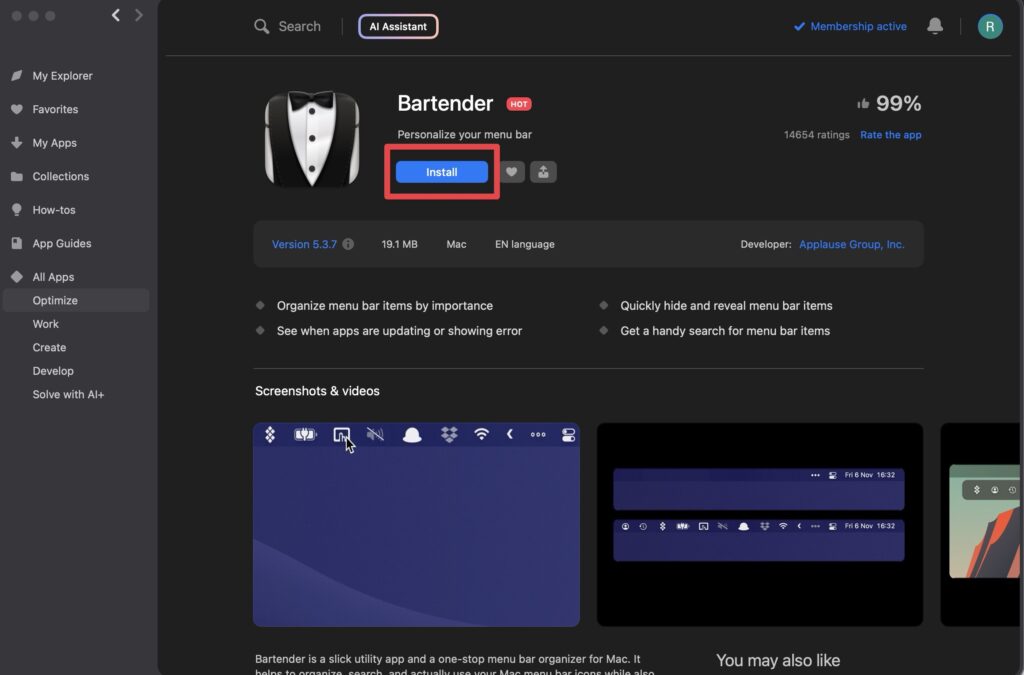The height and width of the screenshot is (675, 1024).
Task: Open the notifications bell
Action: [x=935, y=26]
